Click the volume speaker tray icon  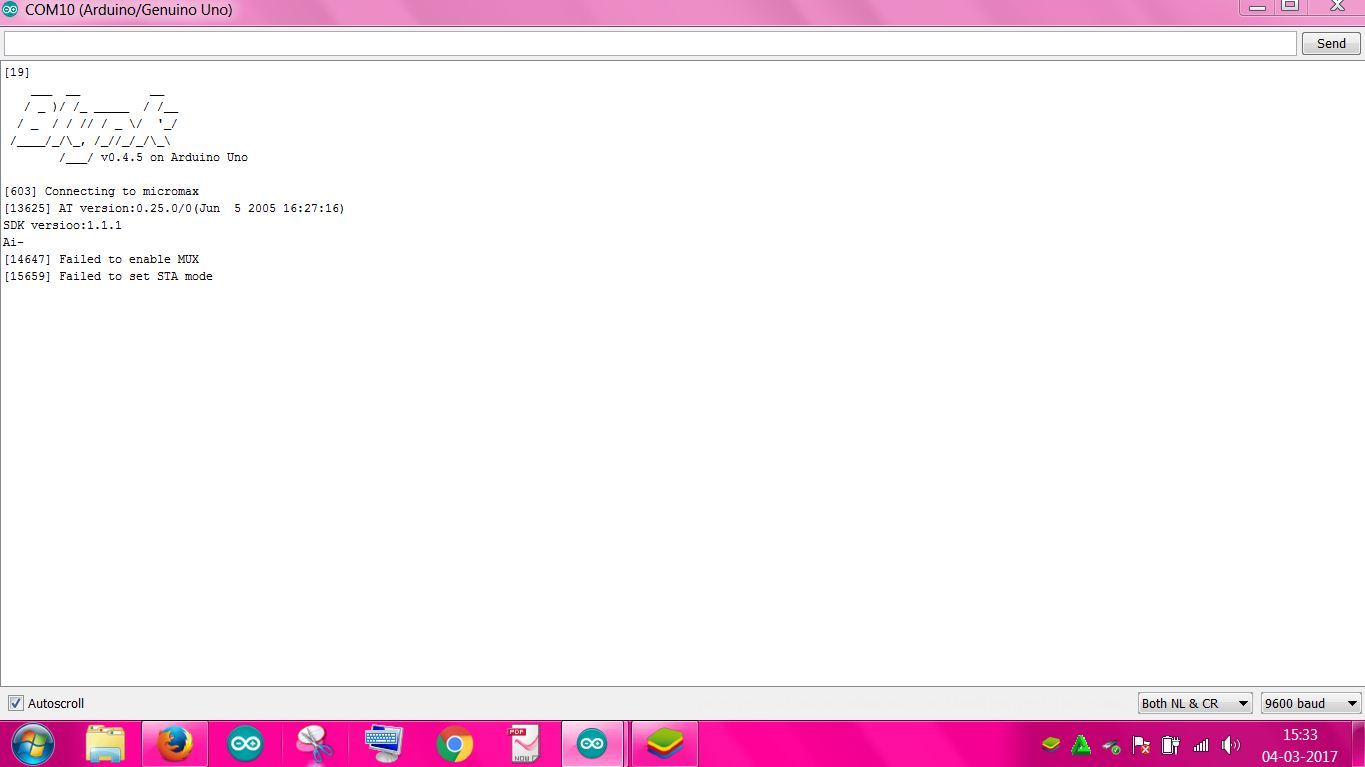(1231, 745)
